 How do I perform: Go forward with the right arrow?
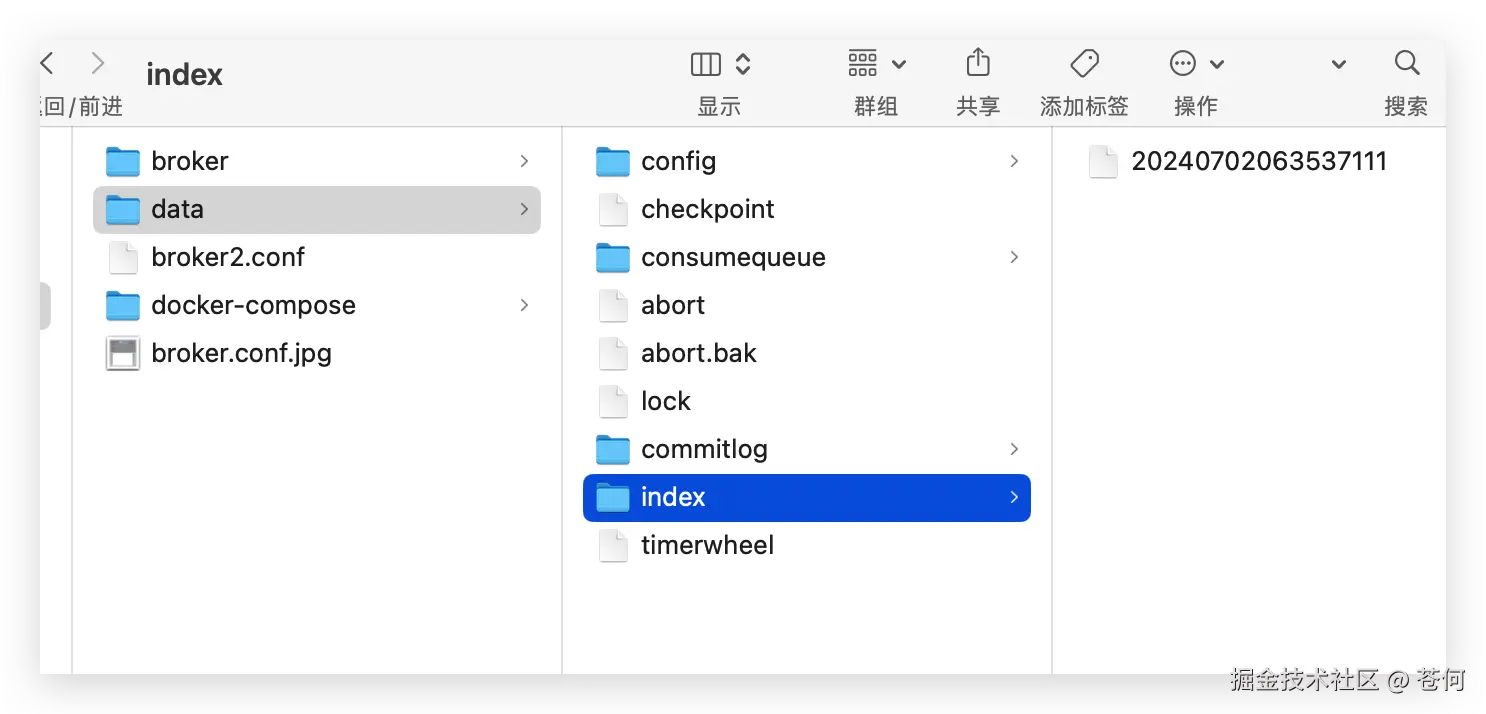[x=98, y=65]
